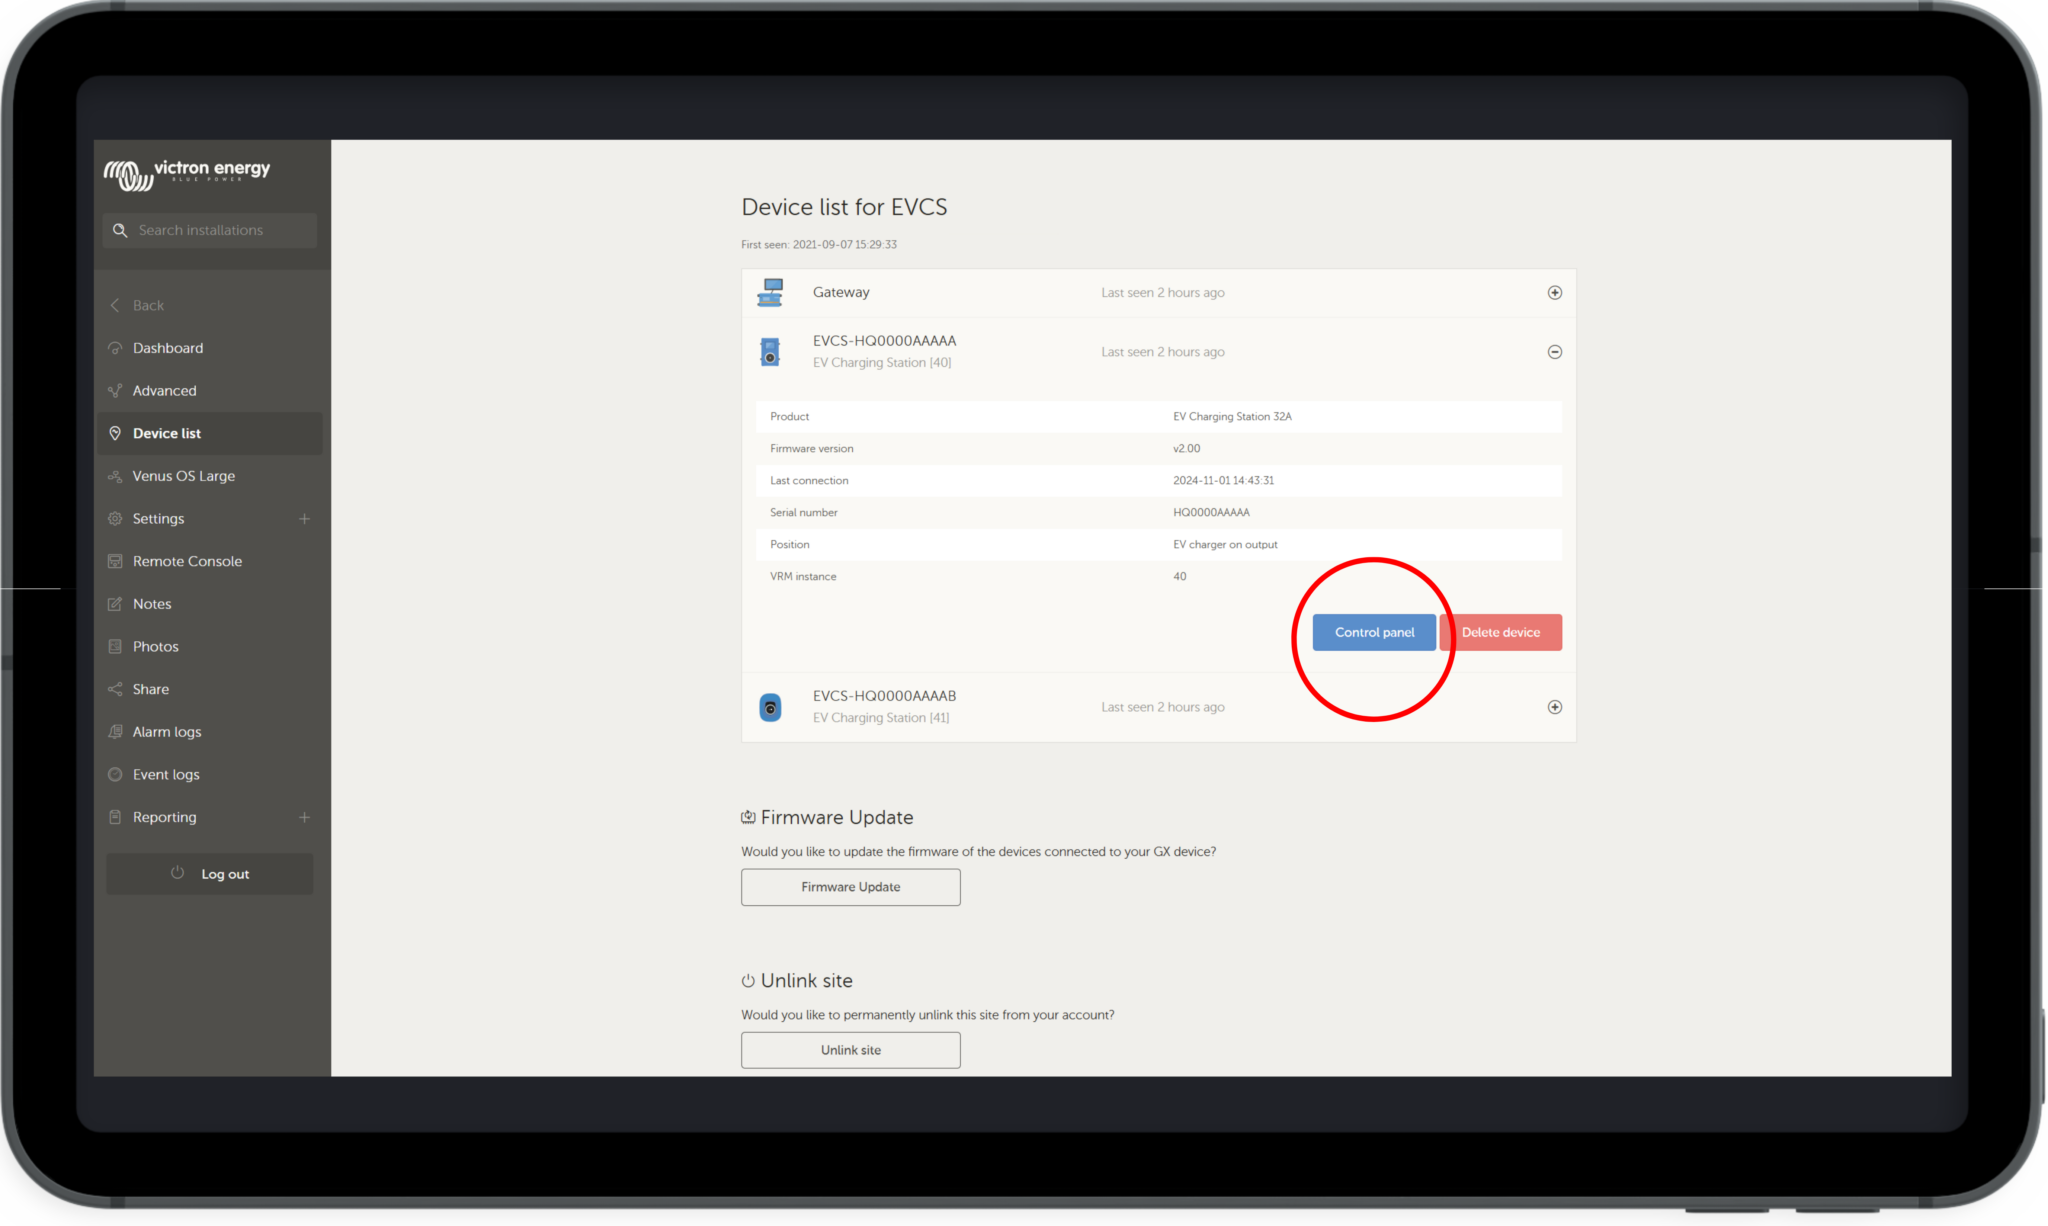Click the Victron Energy logo
This screenshot has height=1226, width=2048.
click(x=187, y=174)
